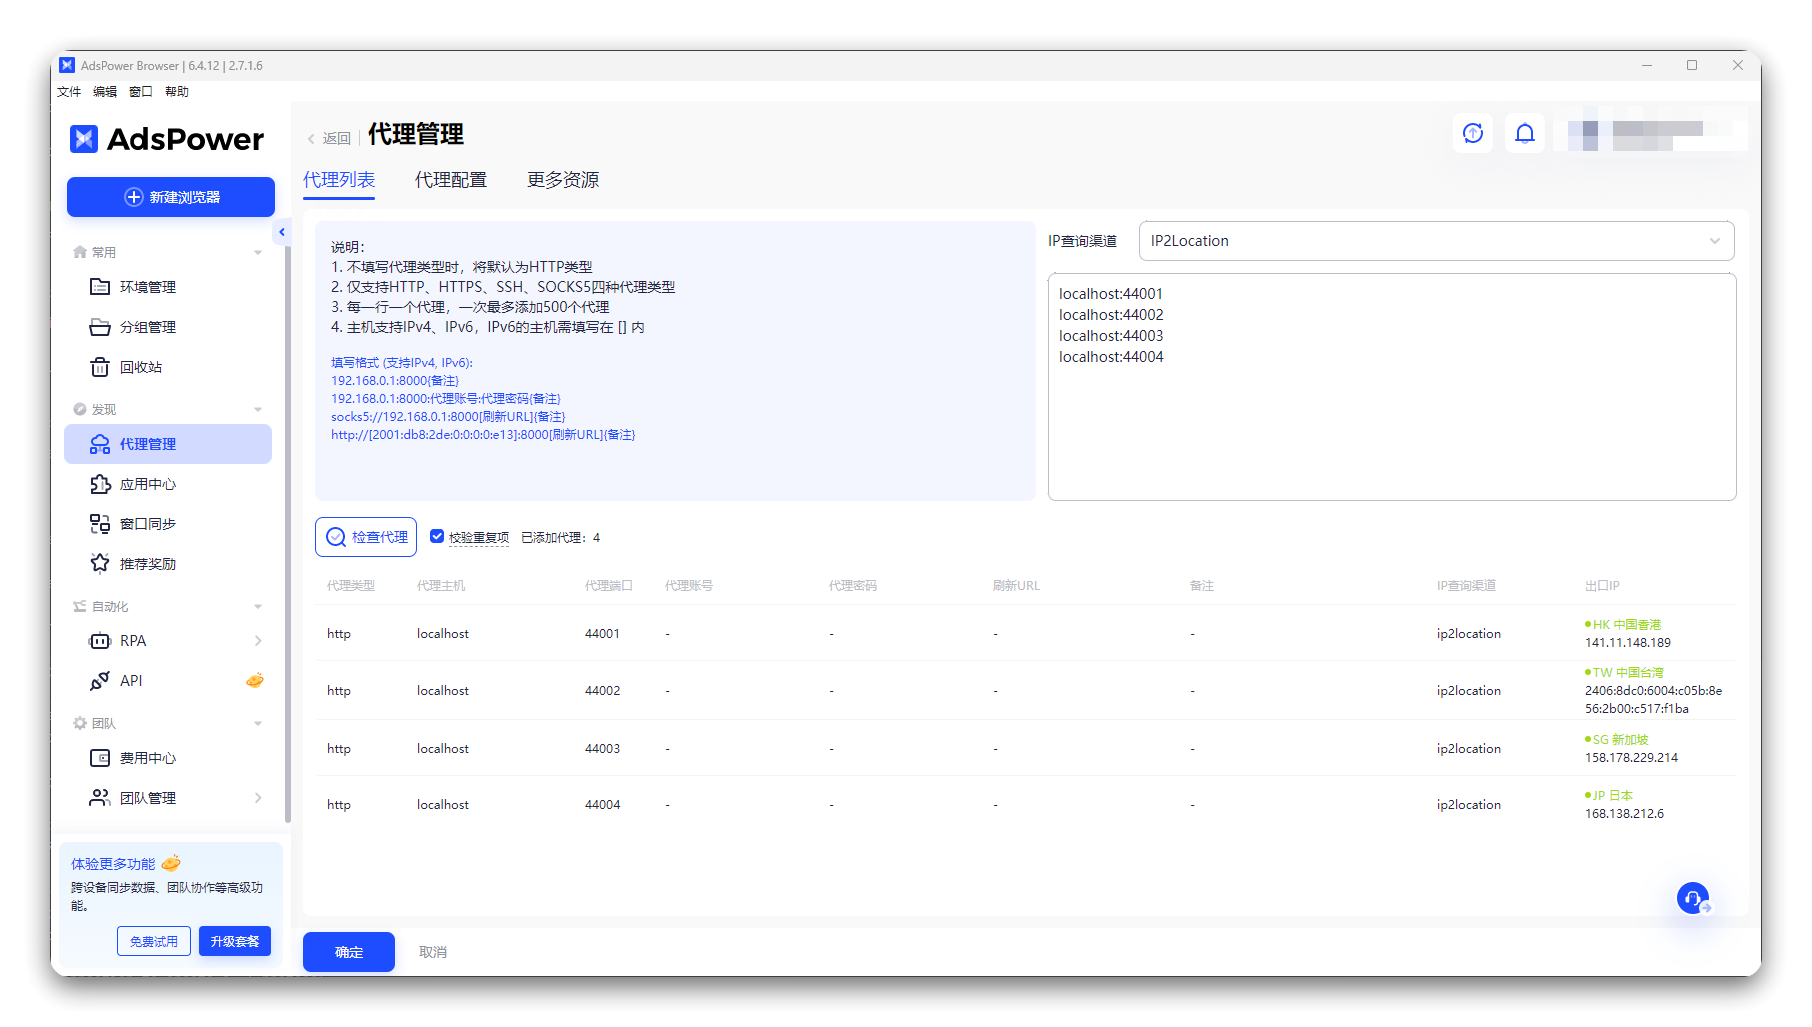Click the 新建浏览器 button
This screenshot has height=1027, width=1812.
coord(171,197)
